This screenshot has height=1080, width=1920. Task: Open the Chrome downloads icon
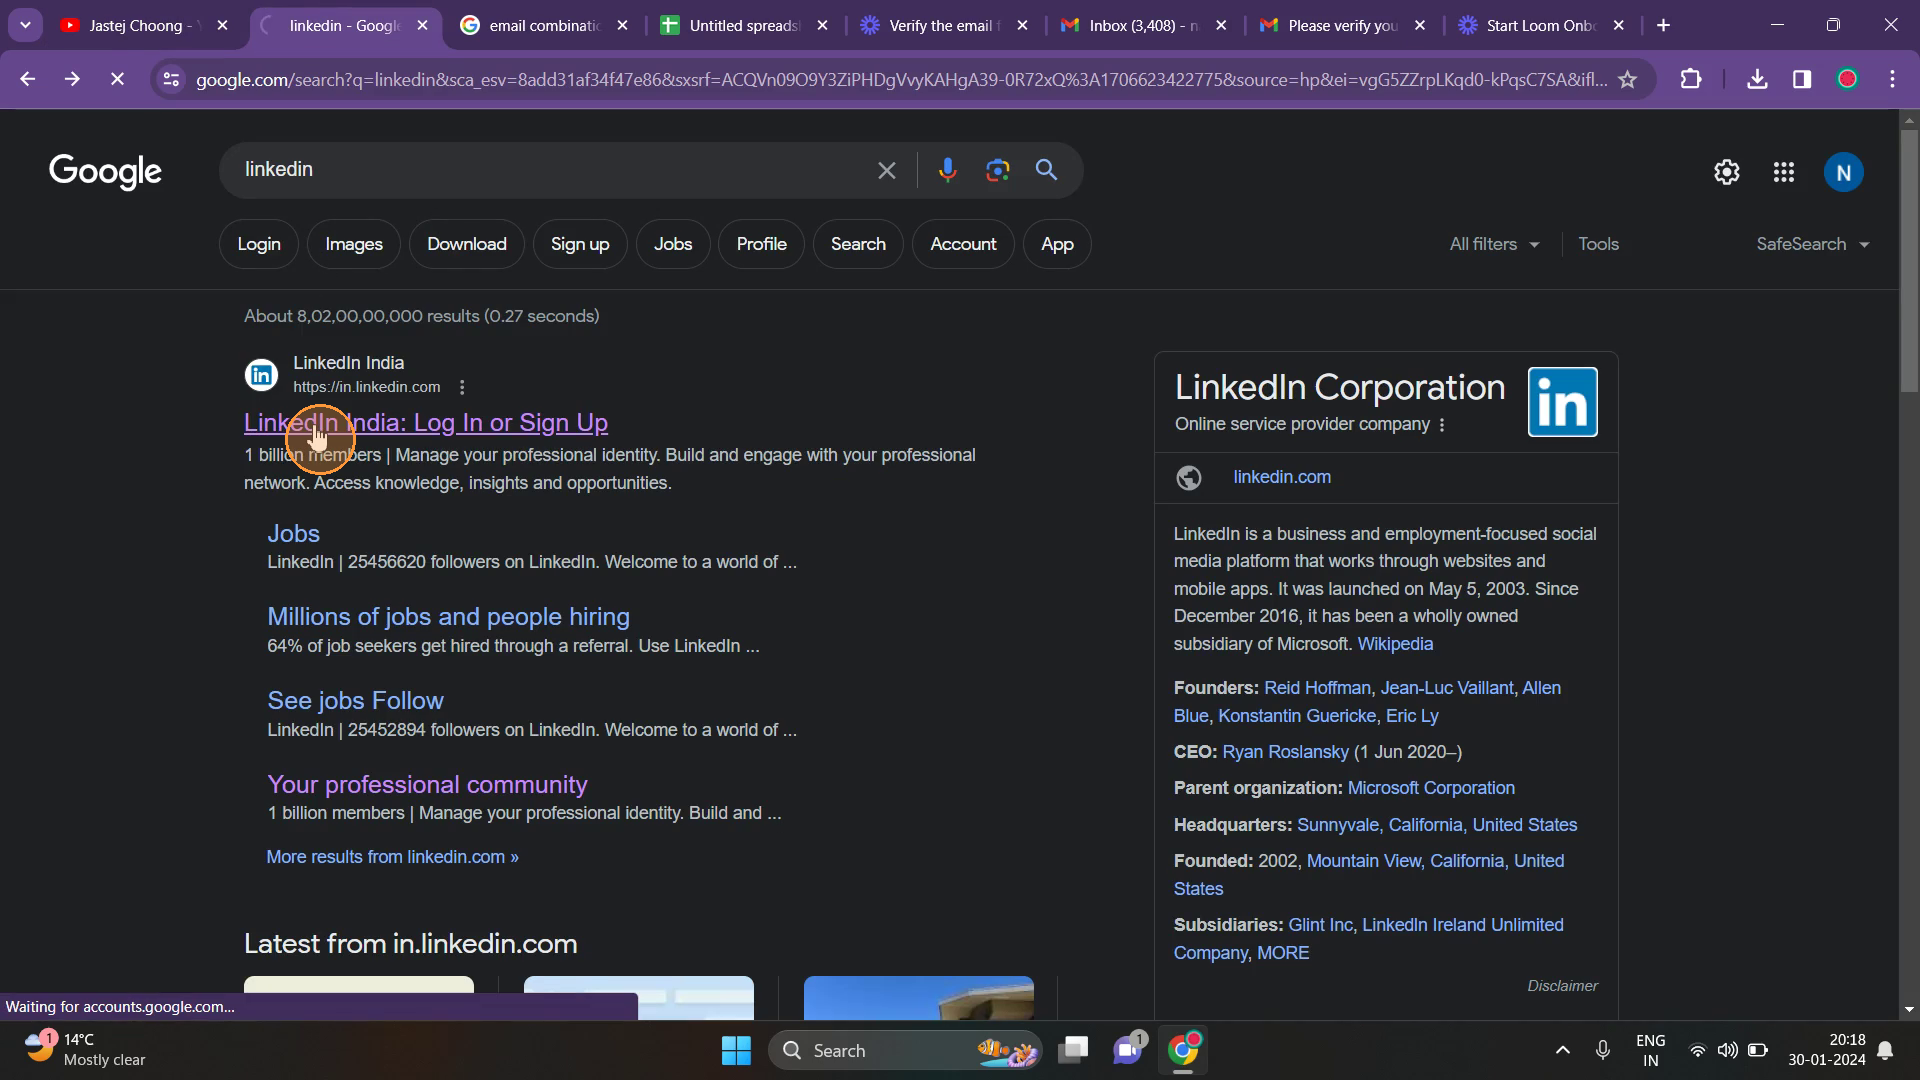(x=1756, y=79)
